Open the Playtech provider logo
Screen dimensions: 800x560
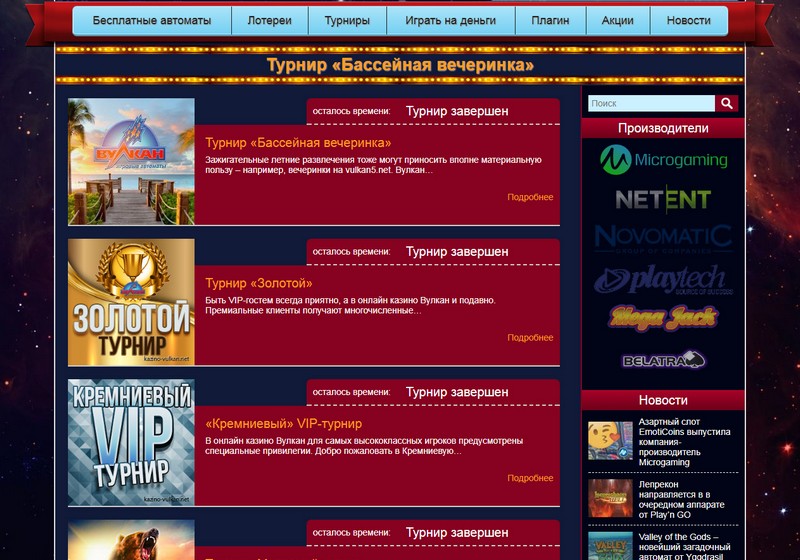click(663, 280)
